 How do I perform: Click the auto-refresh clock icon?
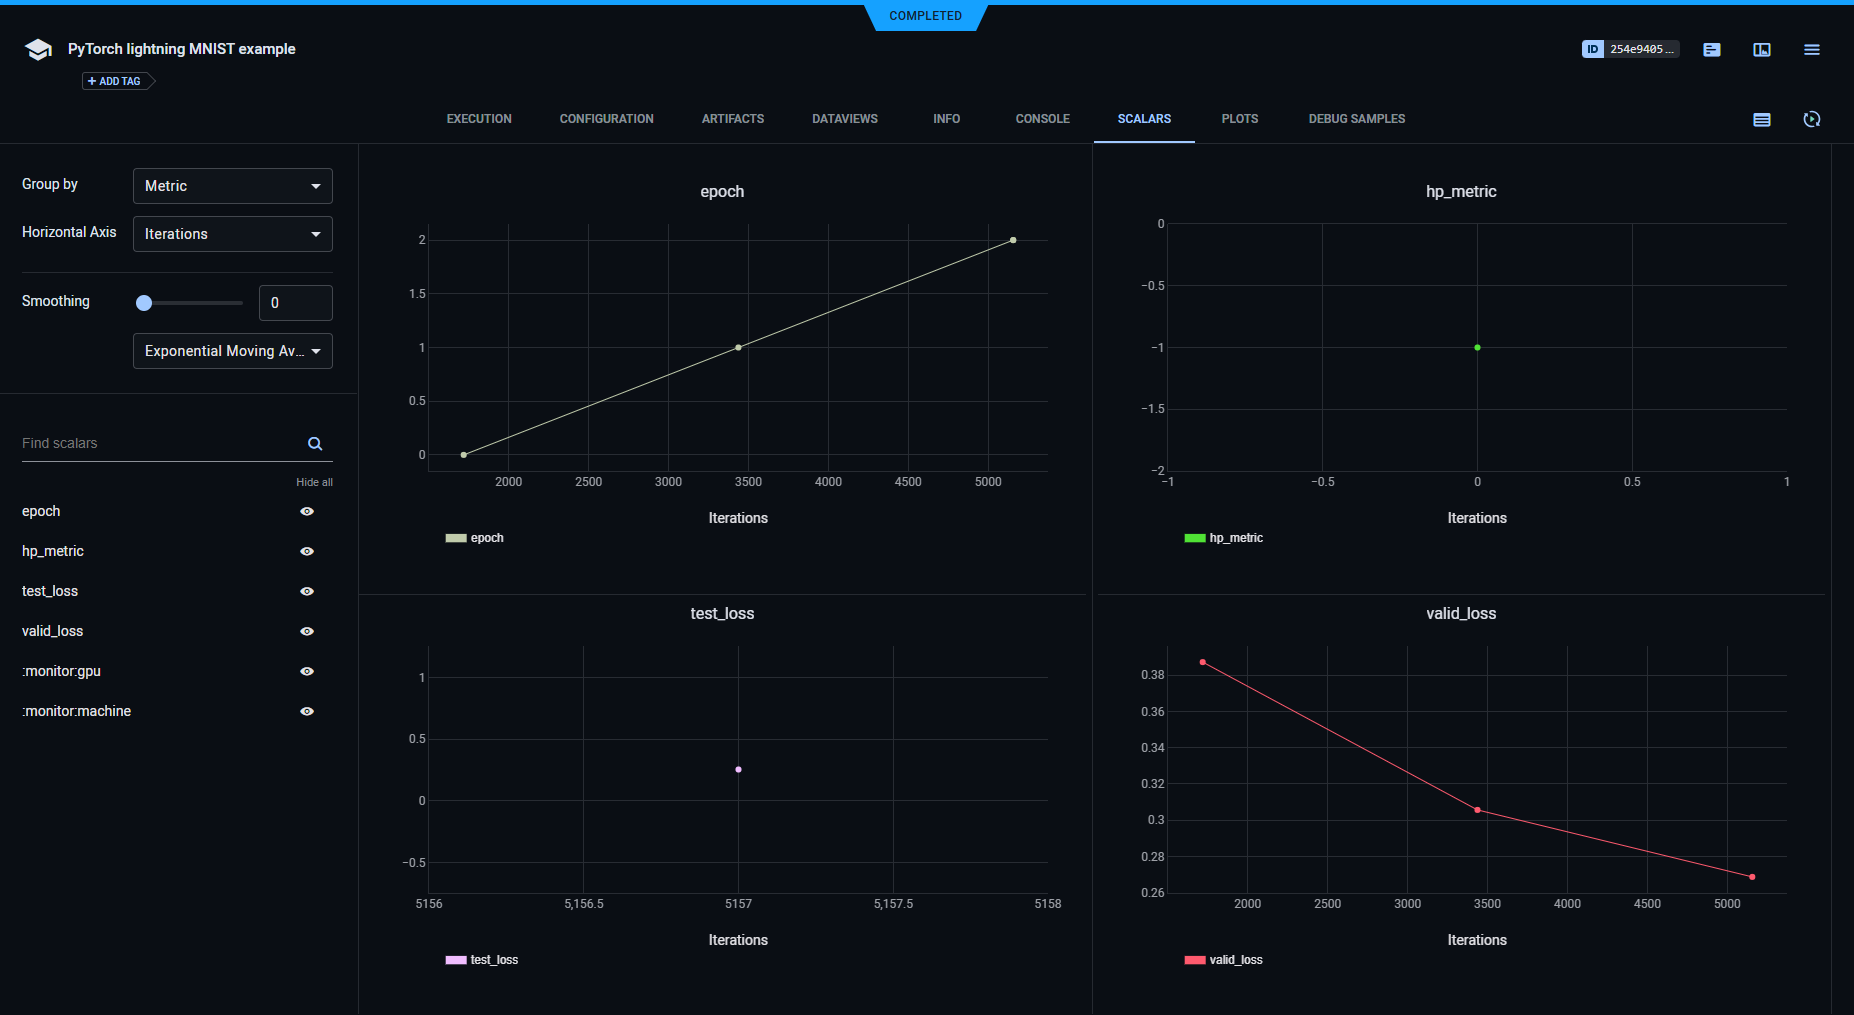1811,120
